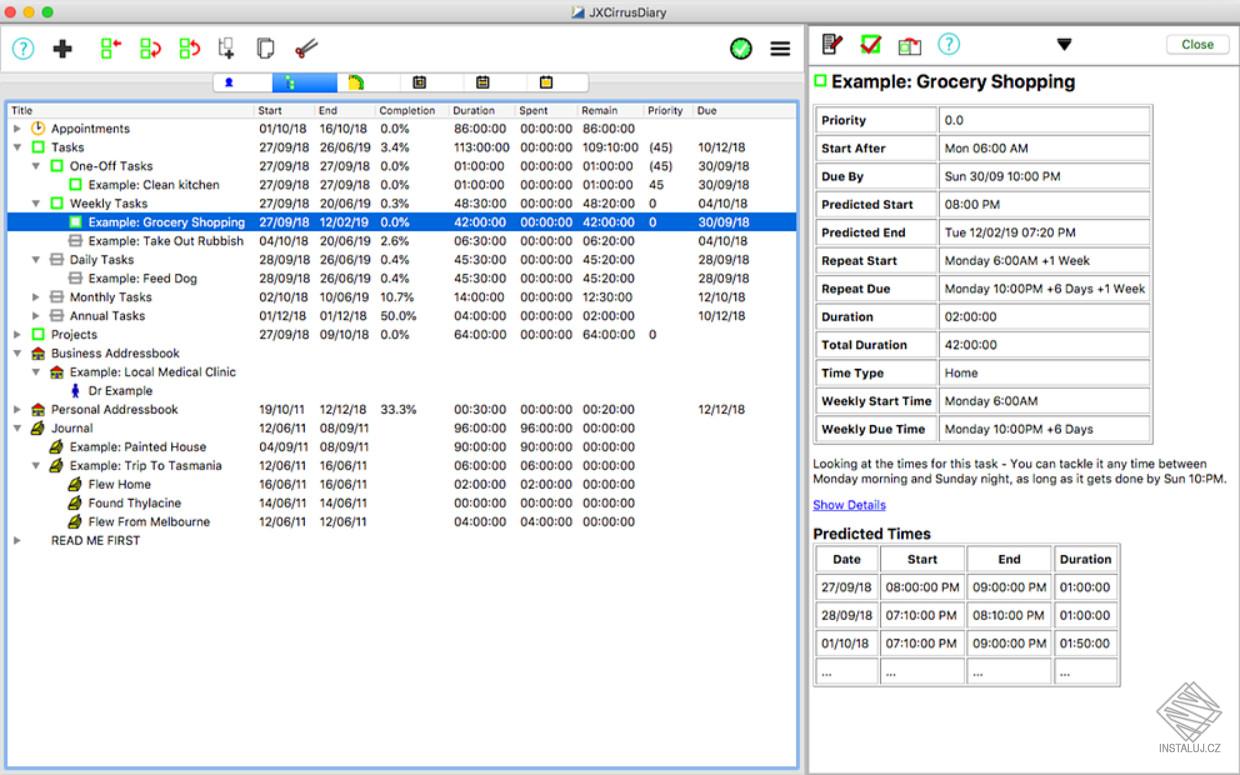Click the copy pages icon in toolbar
The image size is (1240, 775).
click(x=265, y=48)
